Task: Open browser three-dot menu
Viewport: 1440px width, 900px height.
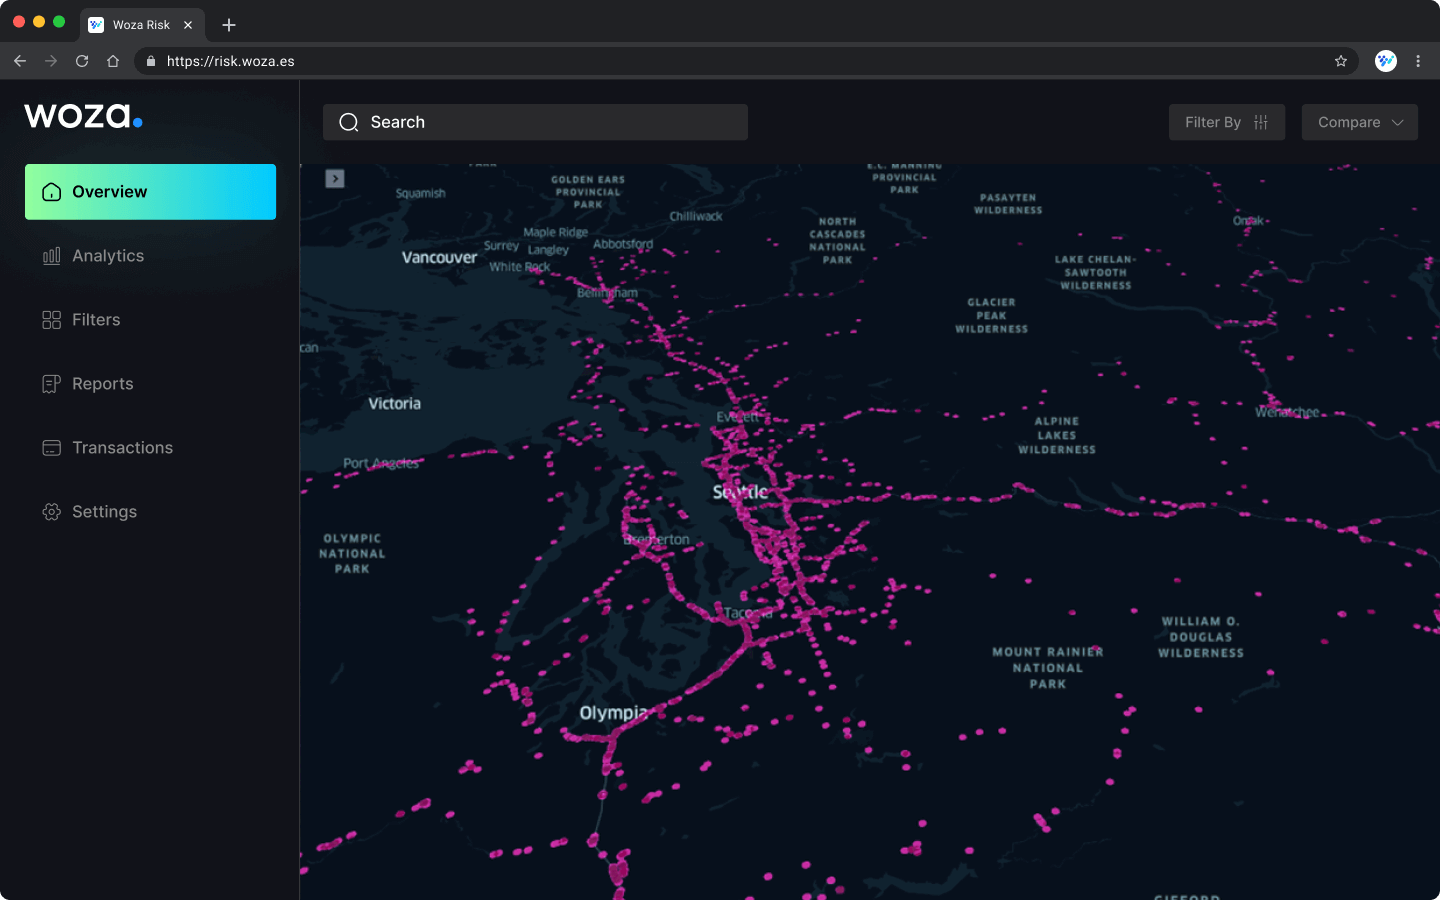Action: (1418, 61)
